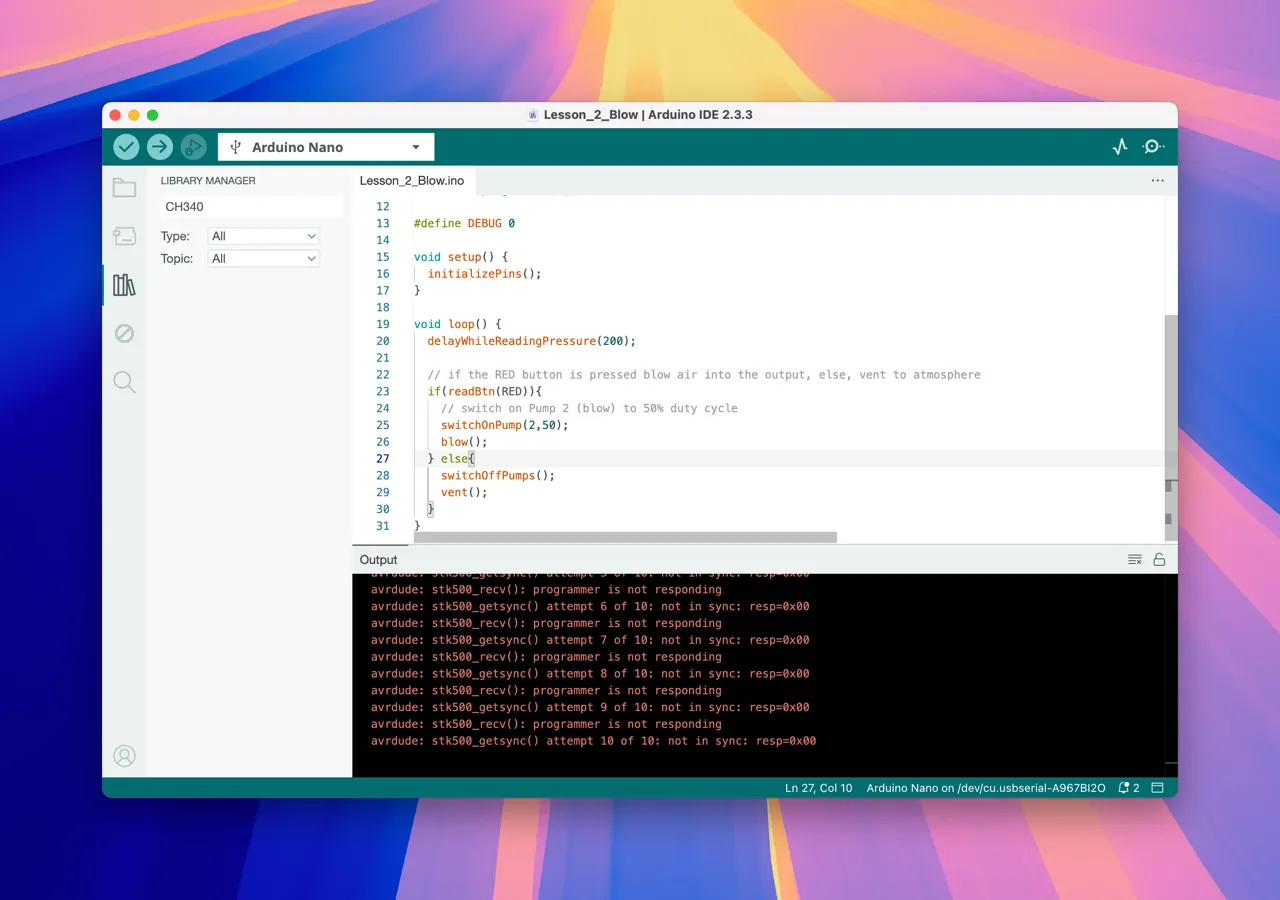Click the editor vertical scrollbar thumb
The width and height of the screenshot is (1280, 900).
pos(1171,428)
